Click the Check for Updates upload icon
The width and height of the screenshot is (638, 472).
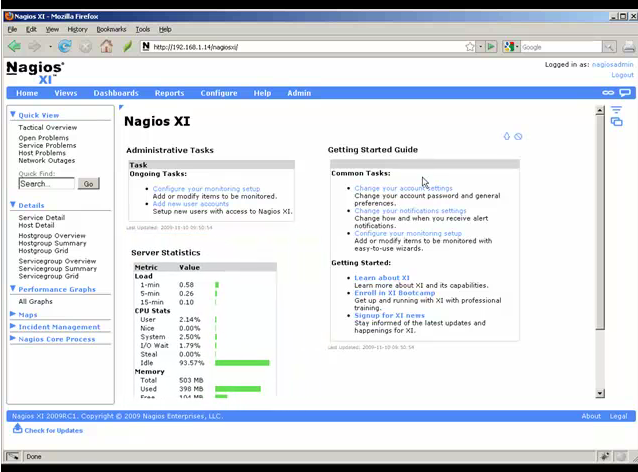(x=17, y=428)
